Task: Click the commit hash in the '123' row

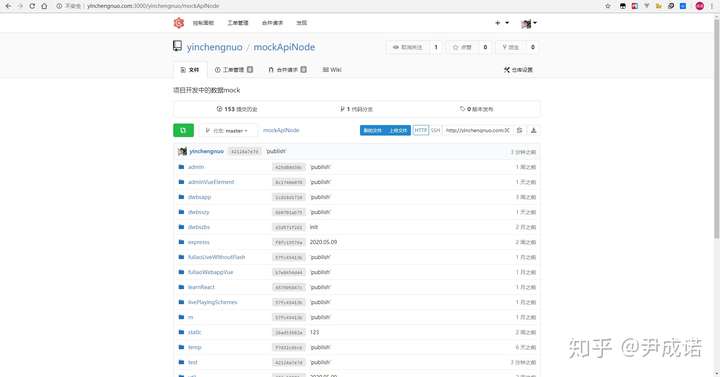Action: click(x=289, y=332)
